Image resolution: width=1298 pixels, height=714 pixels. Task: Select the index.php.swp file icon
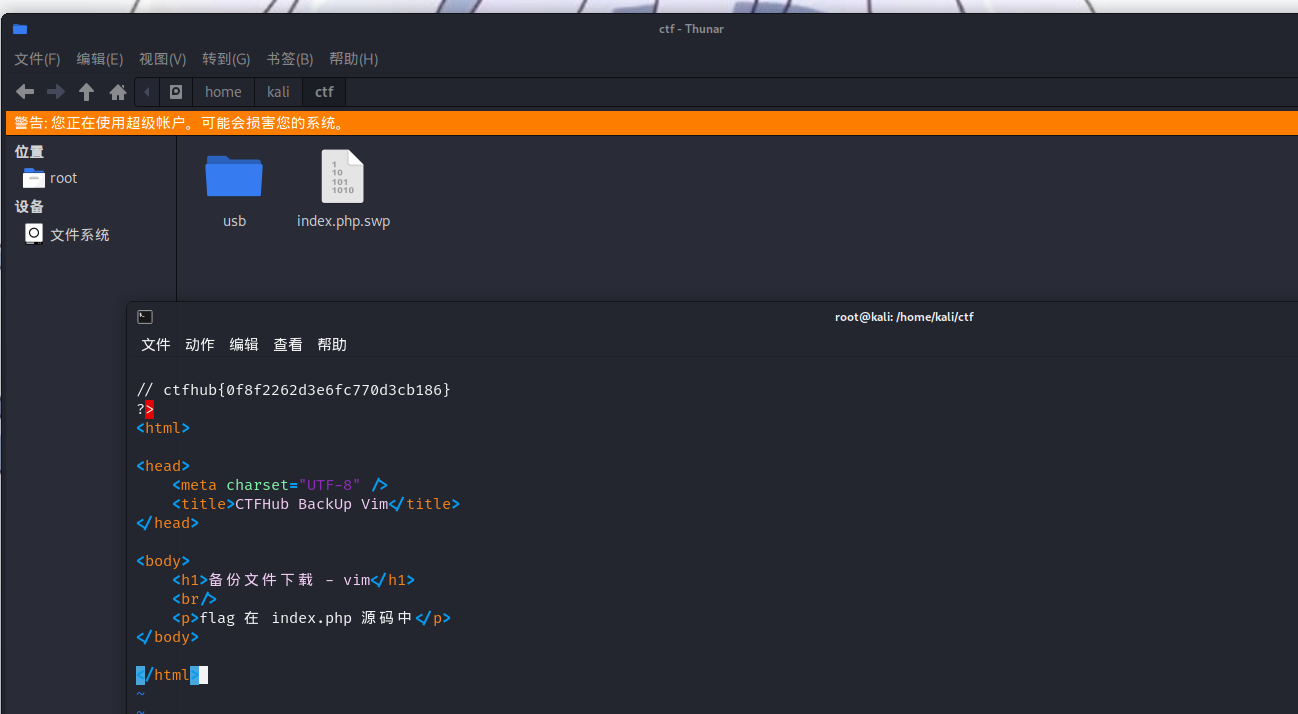coord(343,177)
